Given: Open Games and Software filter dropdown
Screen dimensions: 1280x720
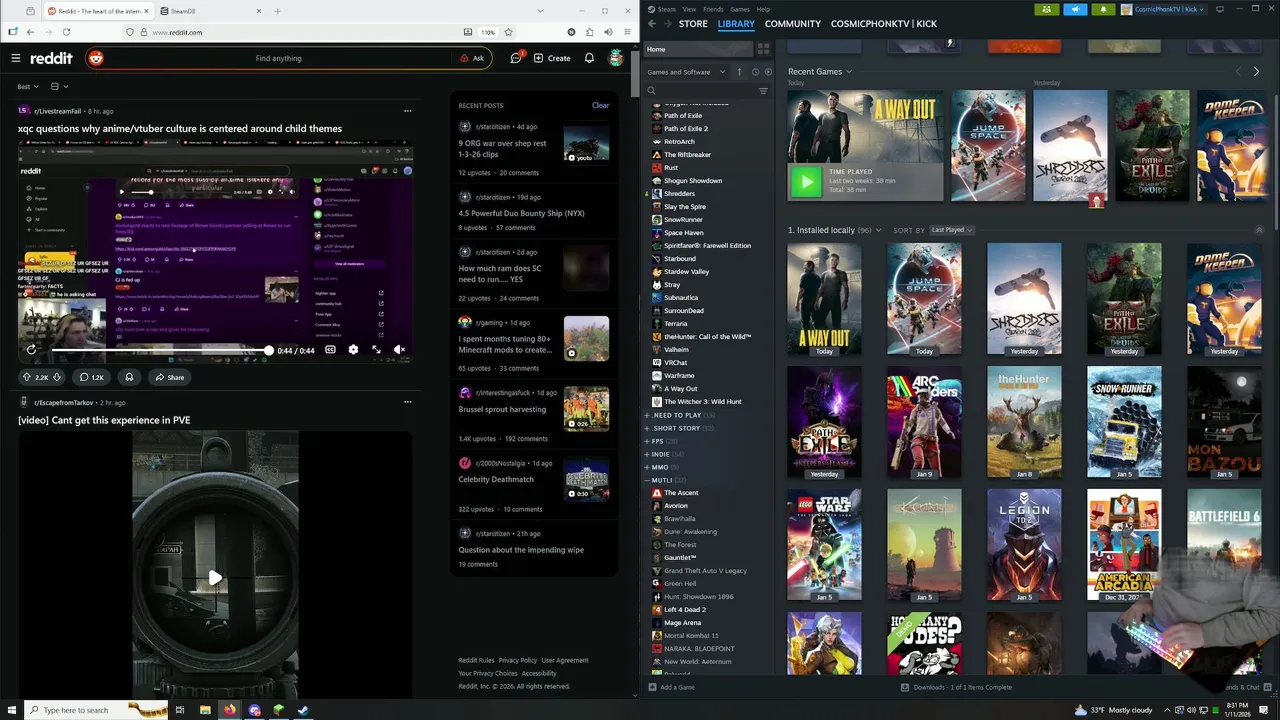Looking at the screenshot, I should [x=684, y=72].
